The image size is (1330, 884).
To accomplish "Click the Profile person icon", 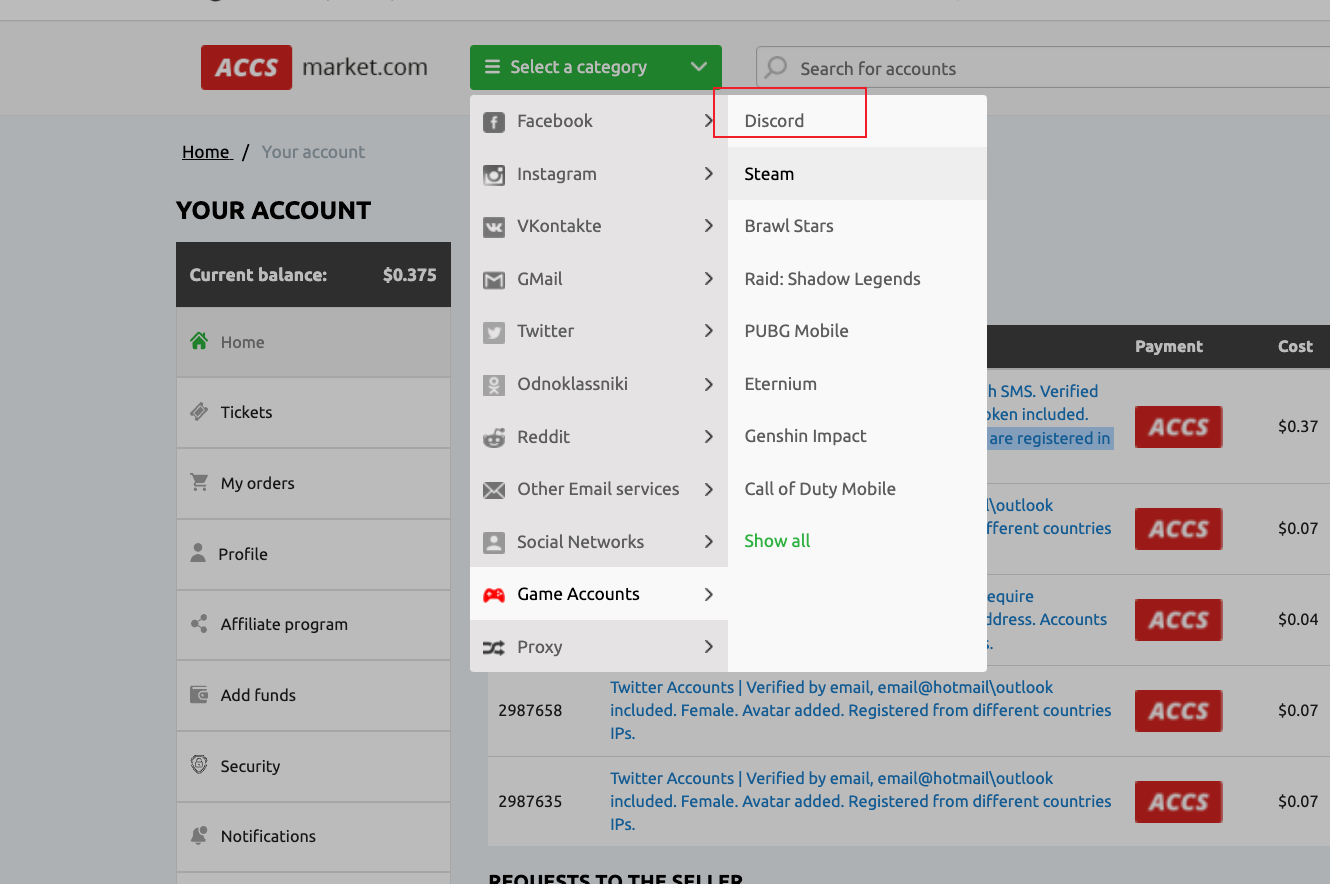I will 198,553.
